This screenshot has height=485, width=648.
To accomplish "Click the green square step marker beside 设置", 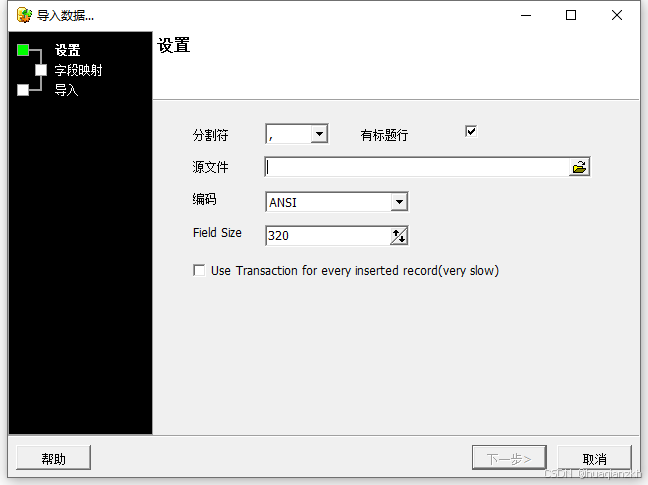I will coord(23,50).
